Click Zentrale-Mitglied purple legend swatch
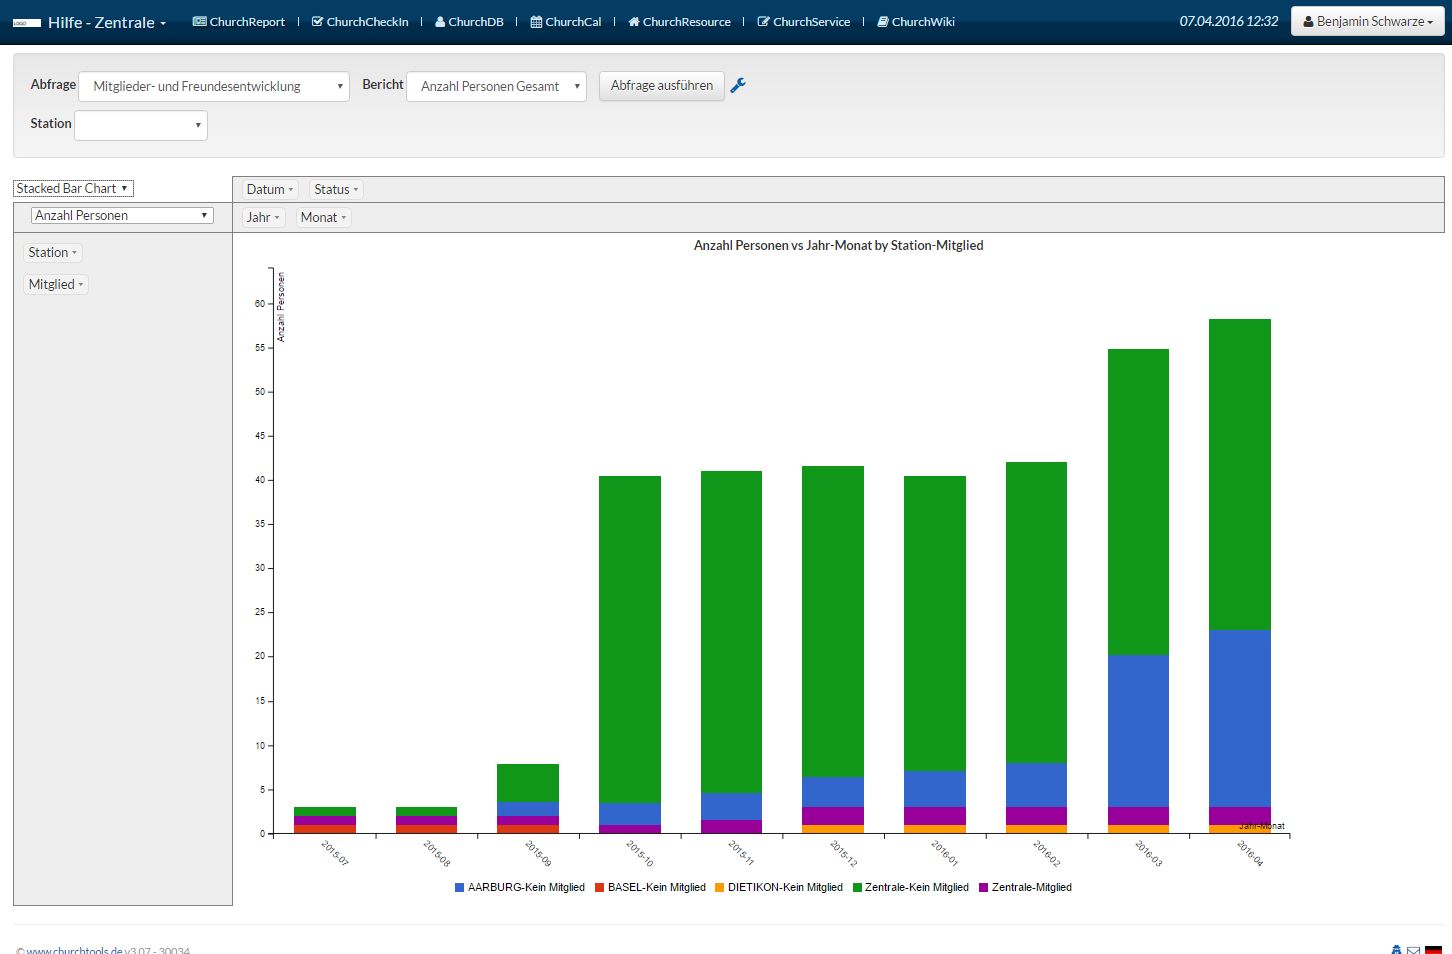Image resolution: width=1452 pixels, height=954 pixels. pos(983,887)
